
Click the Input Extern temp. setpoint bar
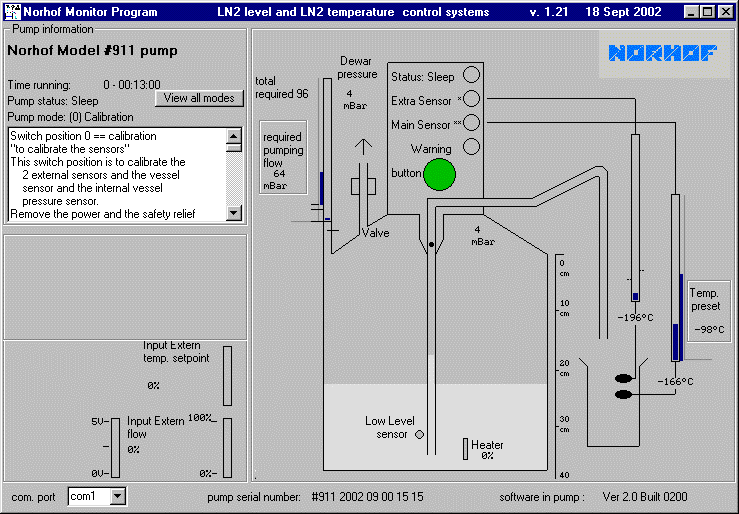pos(228,376)
